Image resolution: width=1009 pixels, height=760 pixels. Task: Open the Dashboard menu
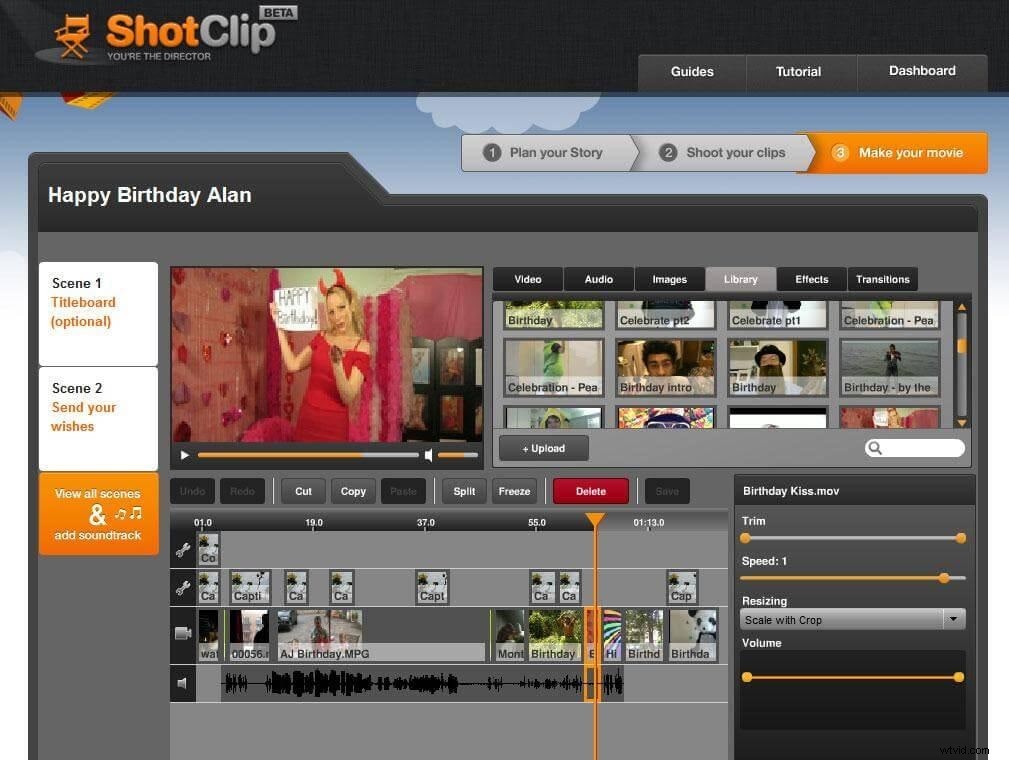click(x=921, y=70)
